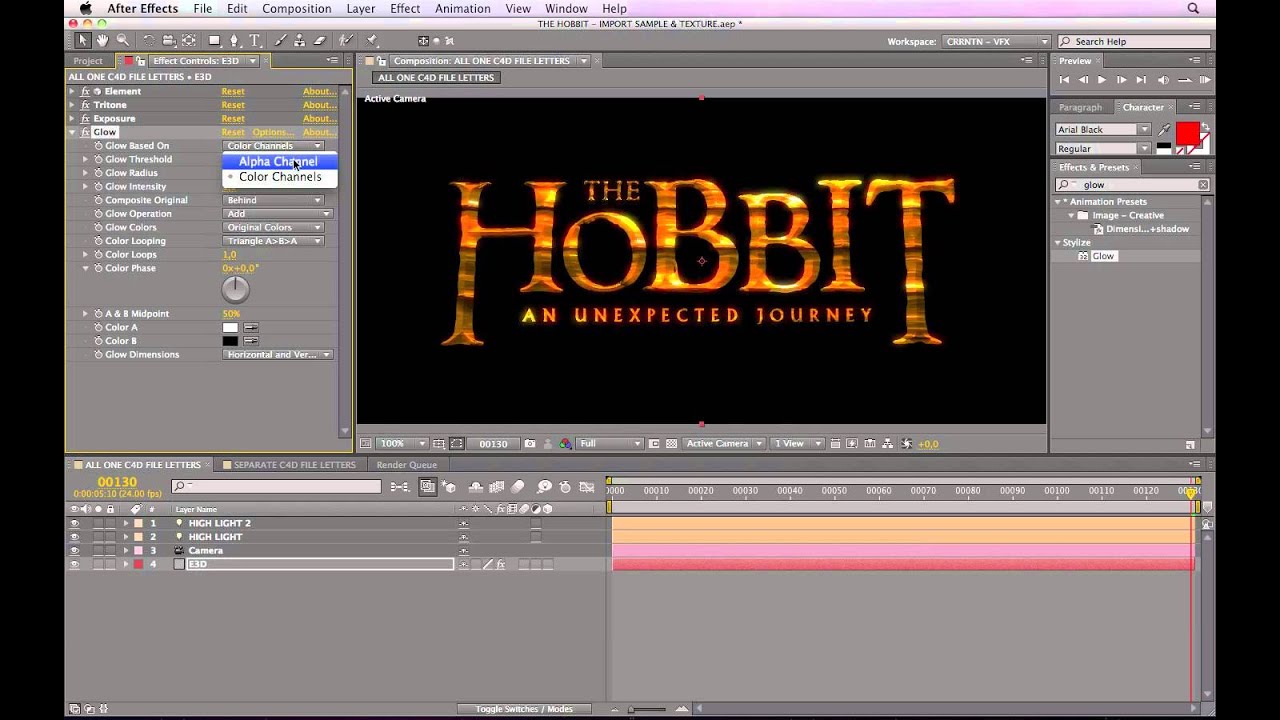The width and height of the screenshot is (1280, 720).
Task: Open the Glow Operation Add dropdown
Action: tap(278, 214)
